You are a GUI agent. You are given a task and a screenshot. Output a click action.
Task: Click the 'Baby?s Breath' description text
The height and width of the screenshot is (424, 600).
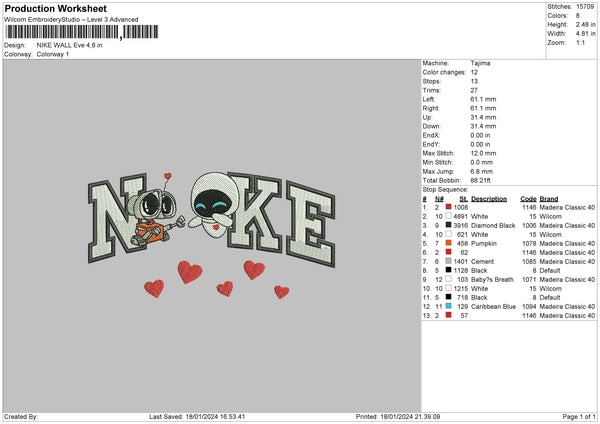(492, 279)
